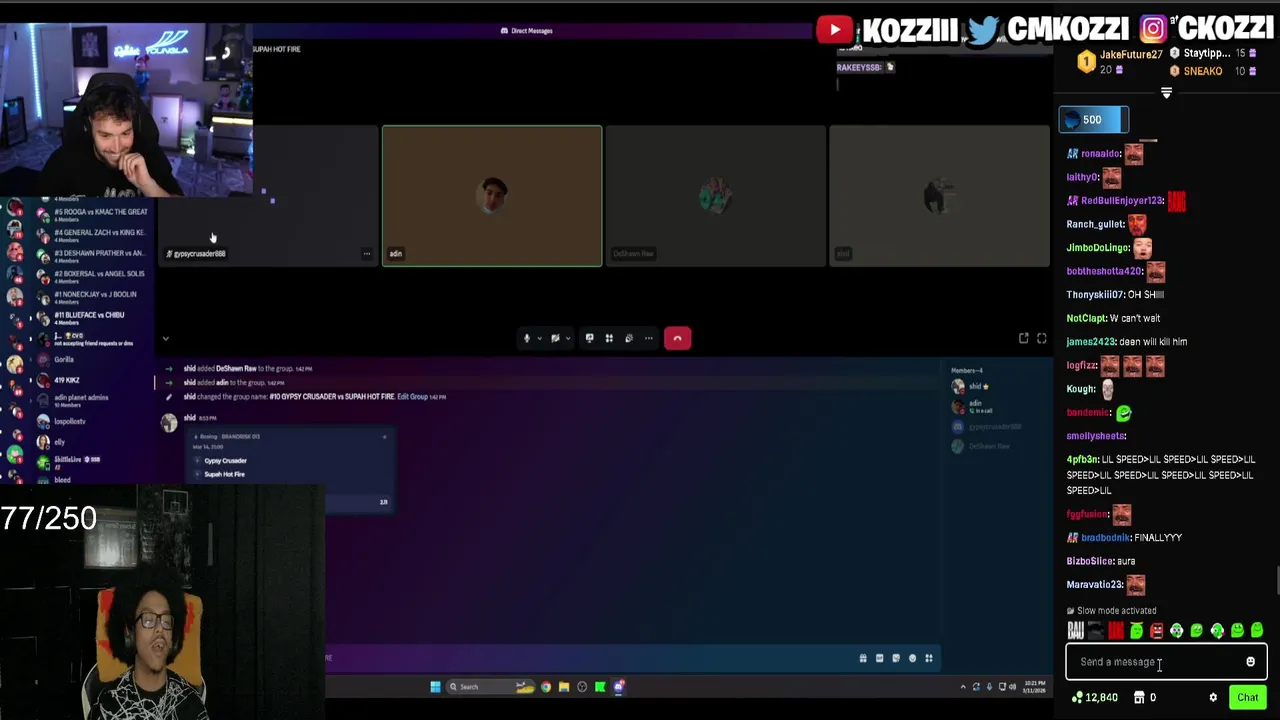Open the activities grid icon in call controls
The width and height of the screenshot is (1280, 720).
(609, 338)
